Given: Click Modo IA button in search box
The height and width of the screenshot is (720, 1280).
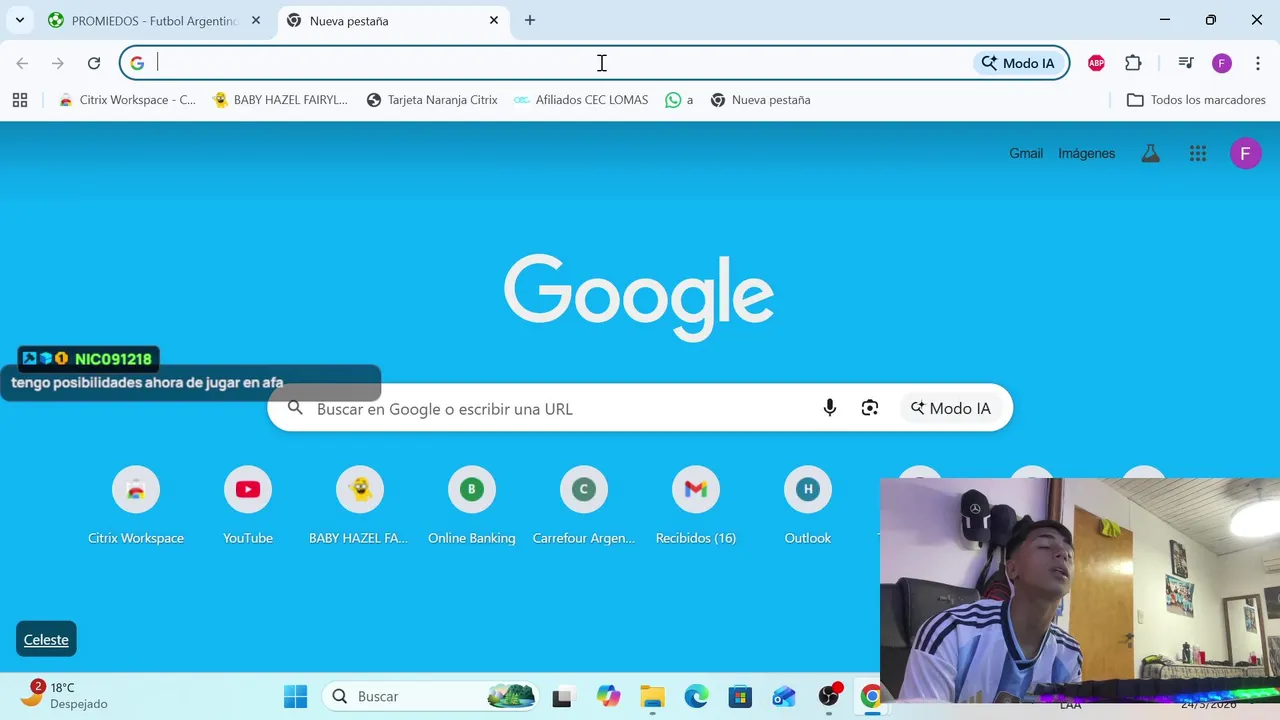Looking at the screenshot, I should pyautogui.click(x=950, y=408).
